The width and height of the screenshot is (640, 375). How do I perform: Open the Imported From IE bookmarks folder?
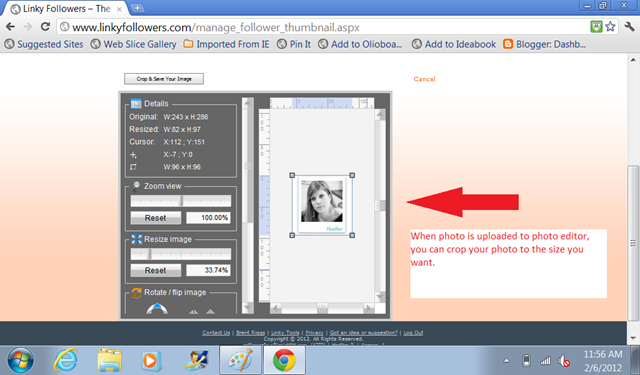[x=227, y=44]
